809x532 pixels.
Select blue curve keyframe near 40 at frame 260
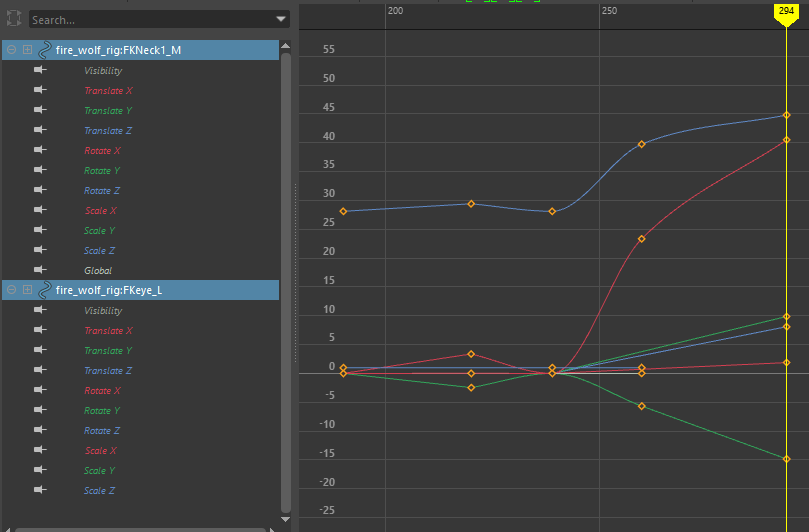point(642,144)
